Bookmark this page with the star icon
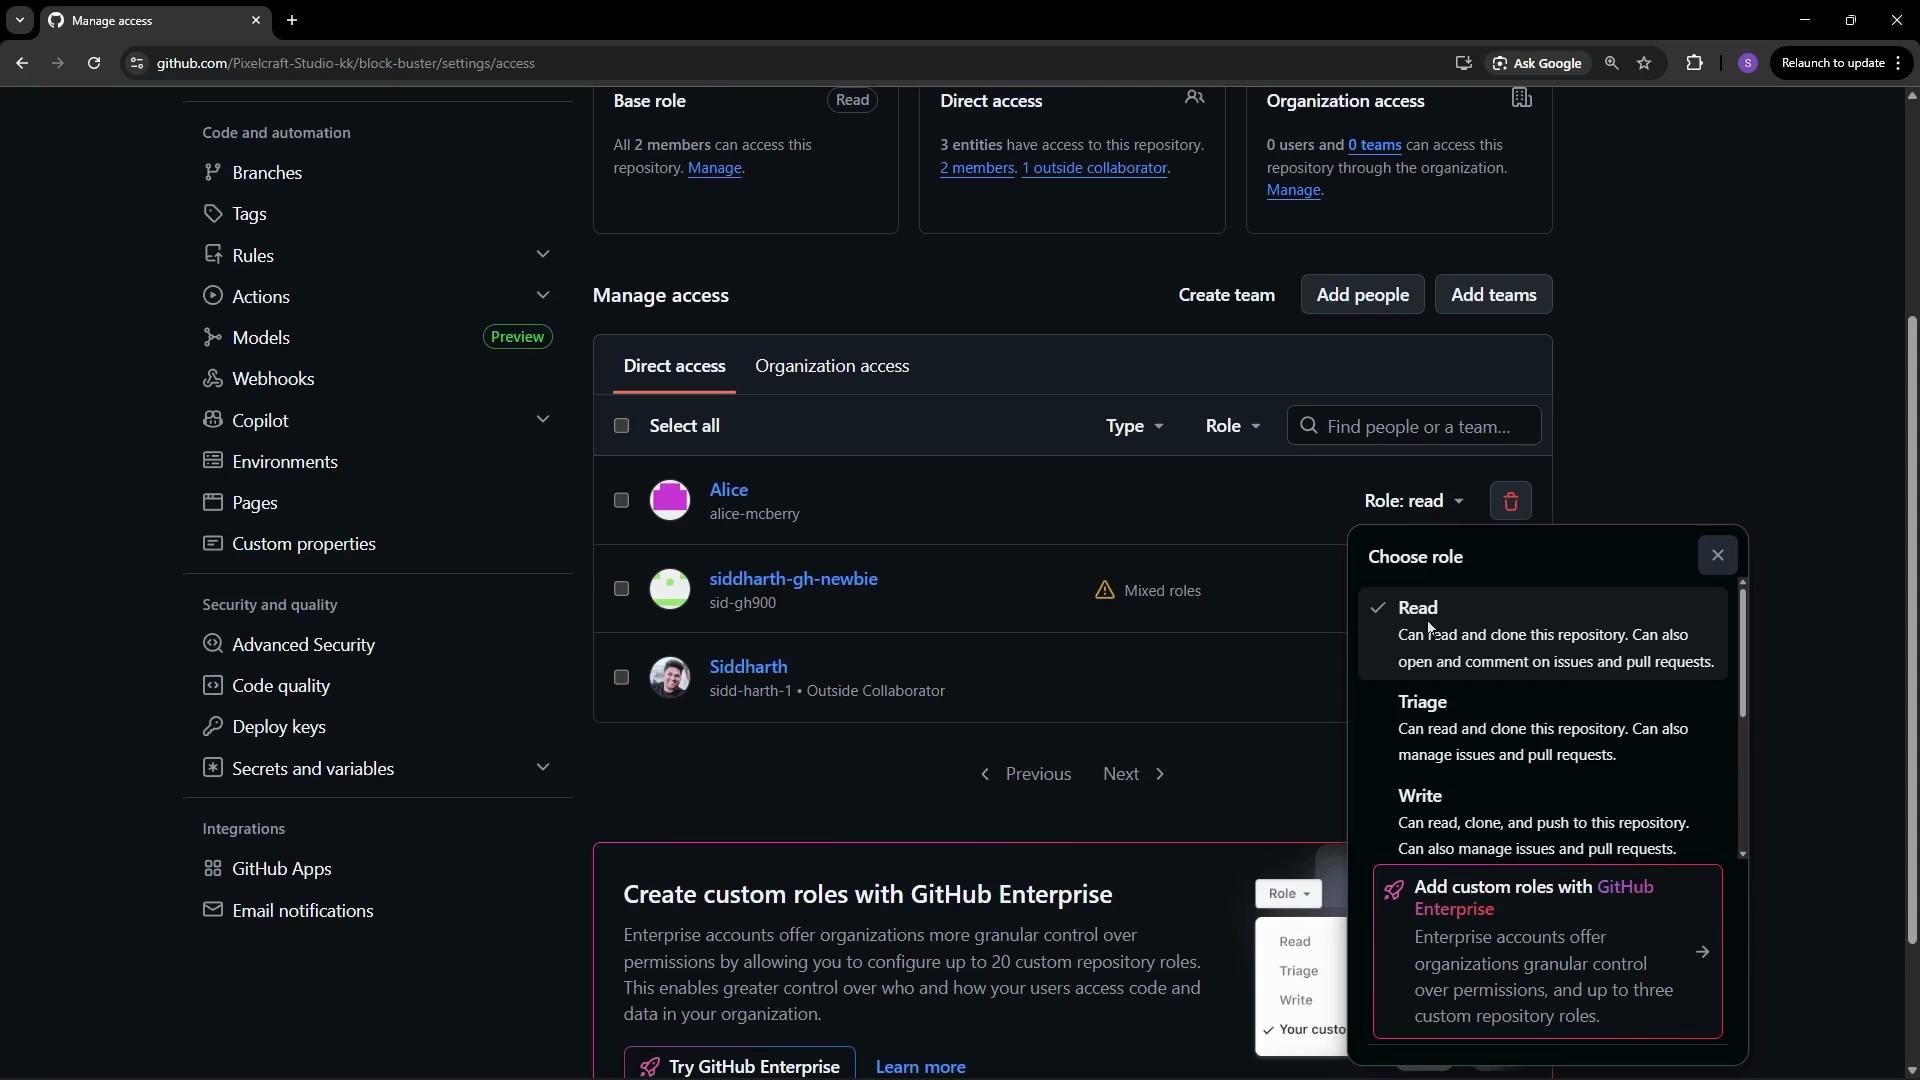 [x=1644, y=63]
